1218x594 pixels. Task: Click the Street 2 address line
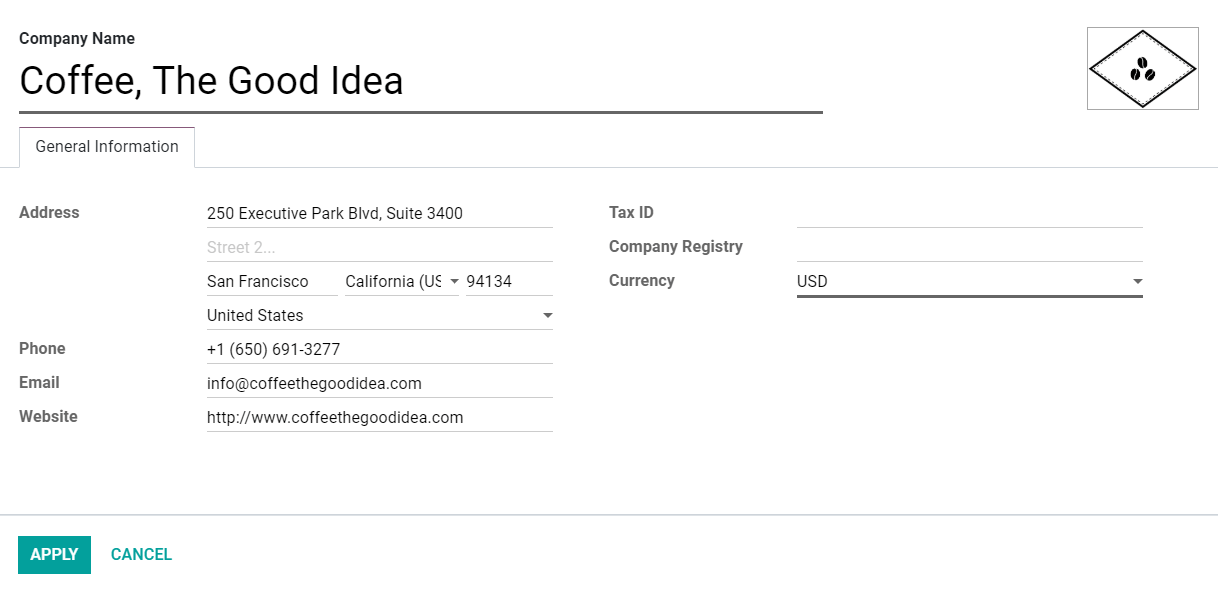[x=379, y=247]
